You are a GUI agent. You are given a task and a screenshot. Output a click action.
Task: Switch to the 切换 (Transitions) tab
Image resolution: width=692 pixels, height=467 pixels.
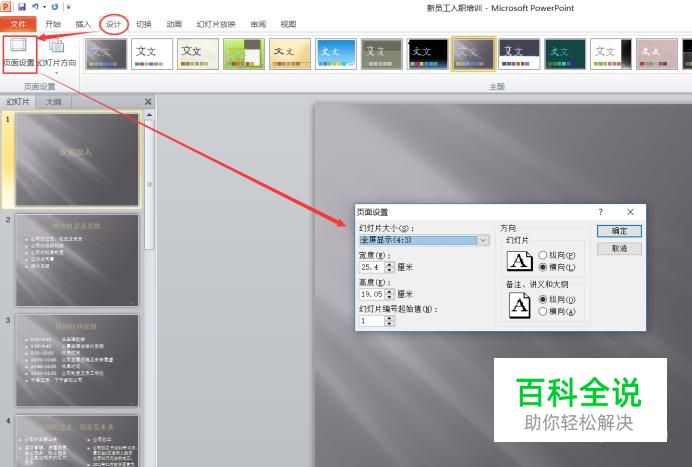[144, 24]
